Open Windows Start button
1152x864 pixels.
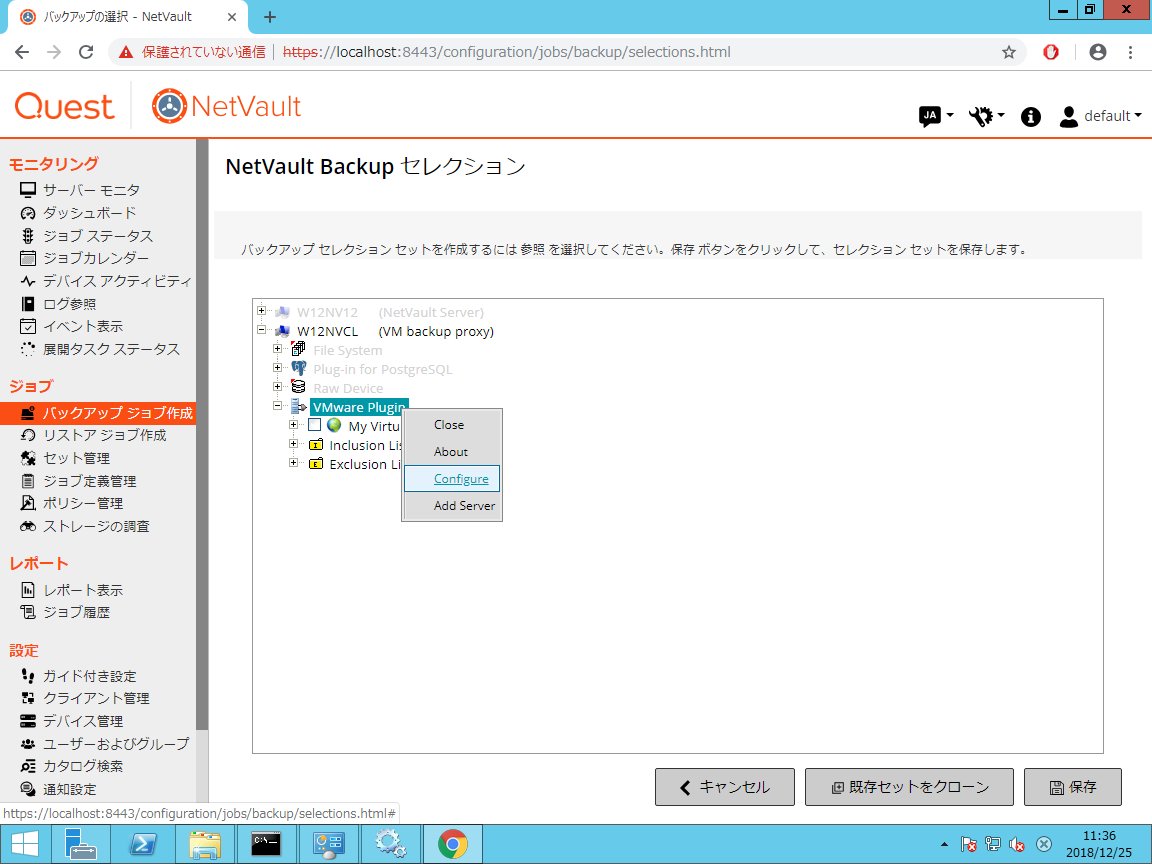pyautogui.click(x=26, y=844)
